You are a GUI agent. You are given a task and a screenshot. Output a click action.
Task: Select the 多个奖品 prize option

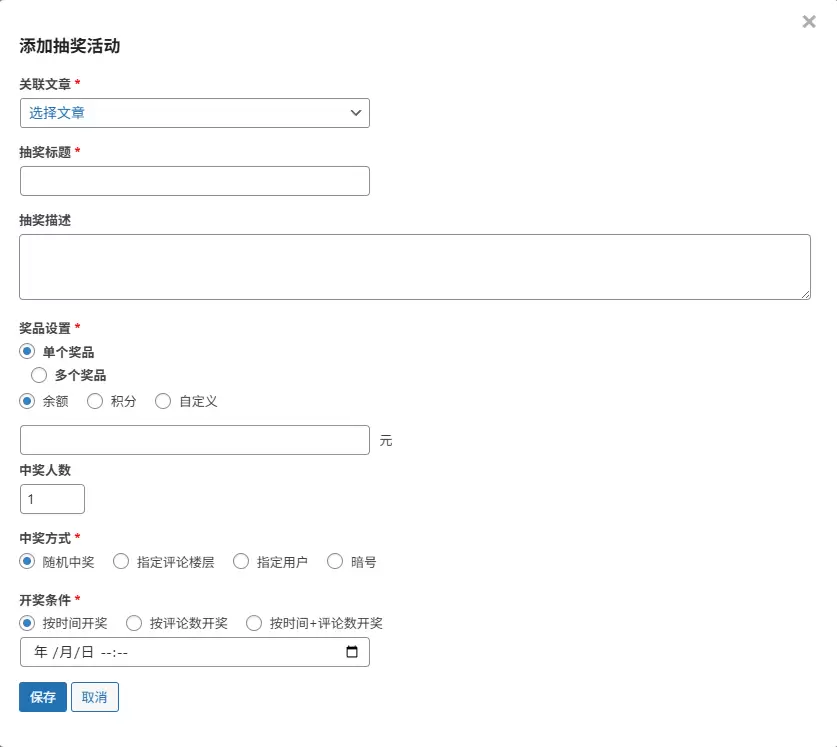point(39,375)
